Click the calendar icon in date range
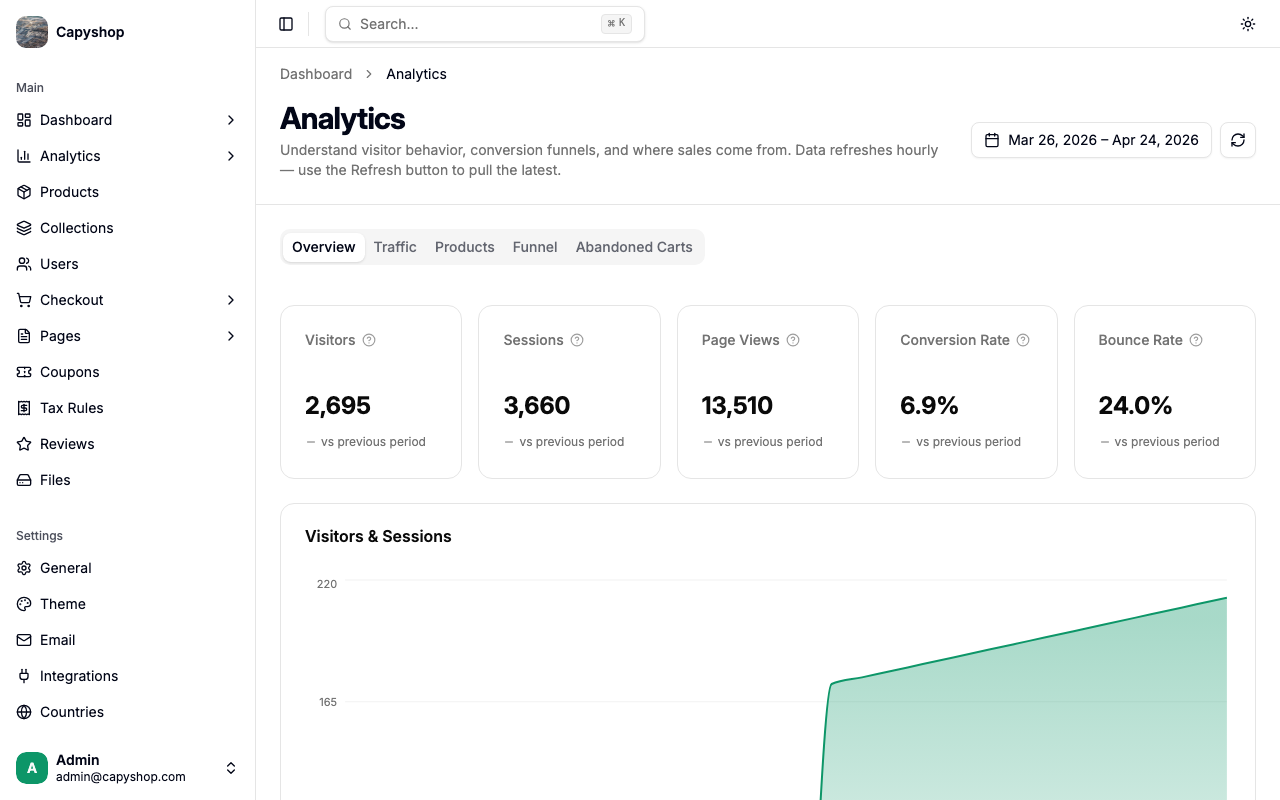The height and width of the screenshot is (800, 1280). tap(992, 140)
